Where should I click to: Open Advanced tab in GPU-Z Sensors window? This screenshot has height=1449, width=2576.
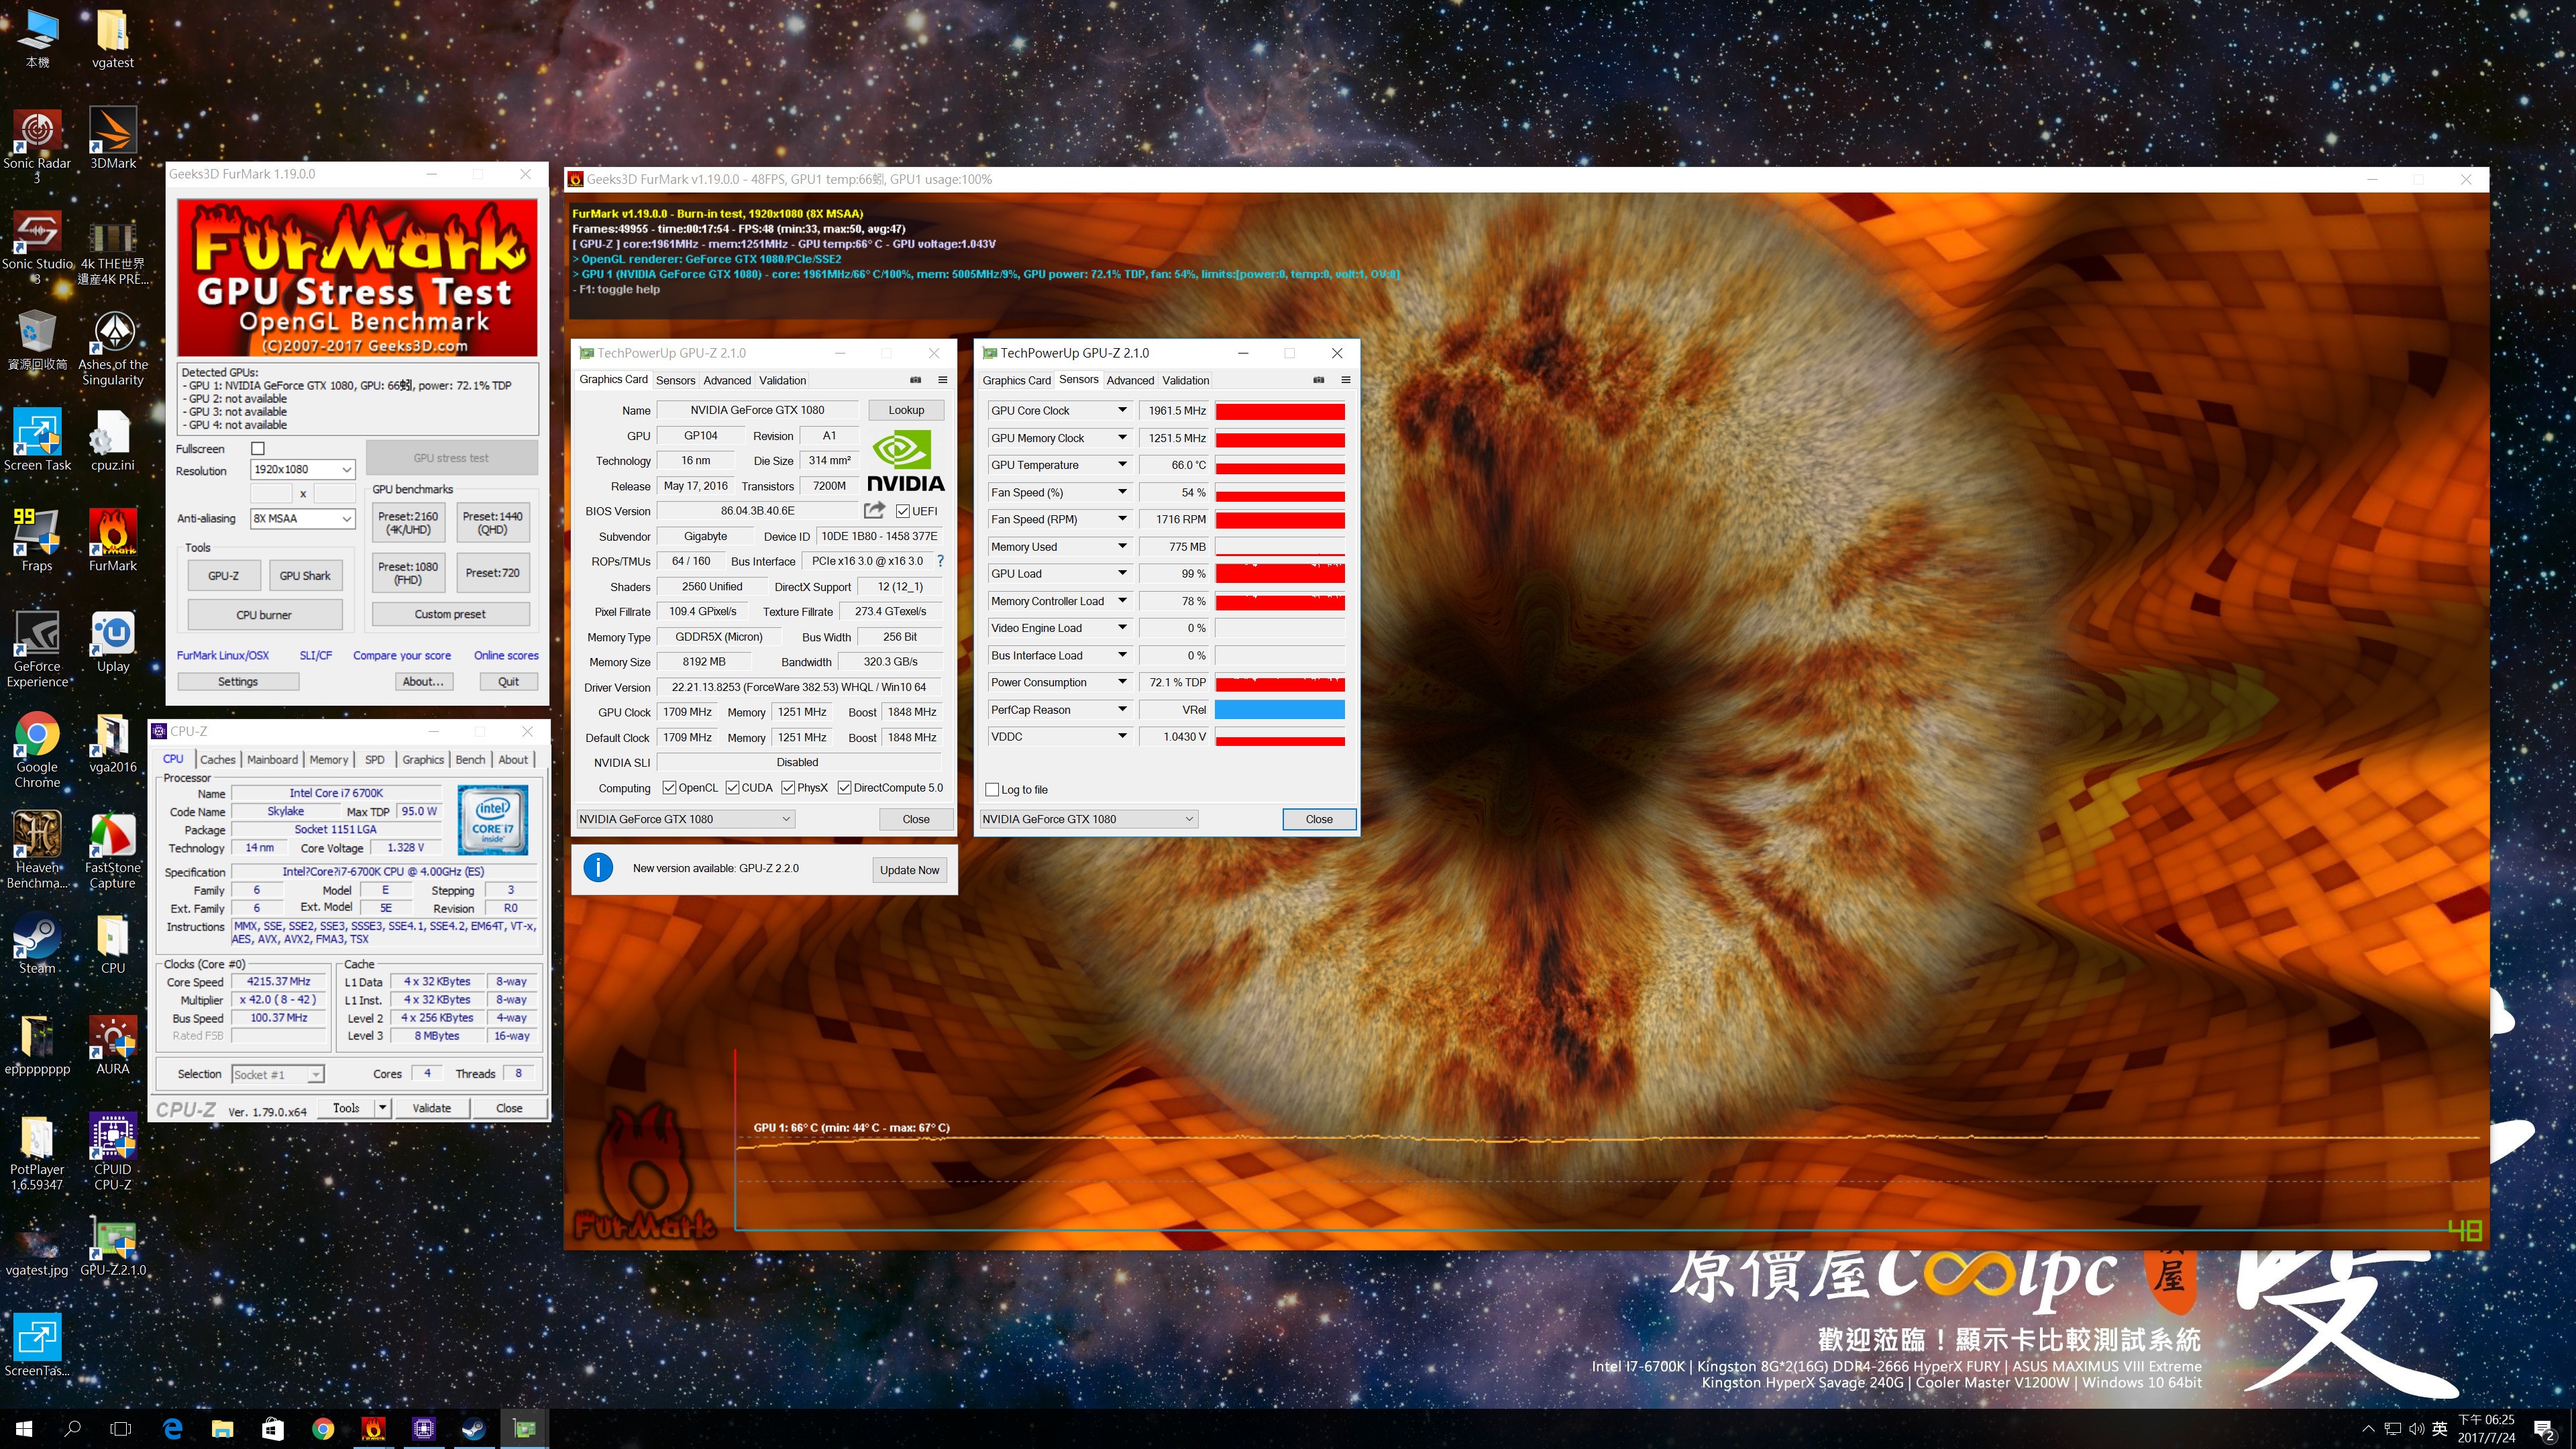(1130, 380)
